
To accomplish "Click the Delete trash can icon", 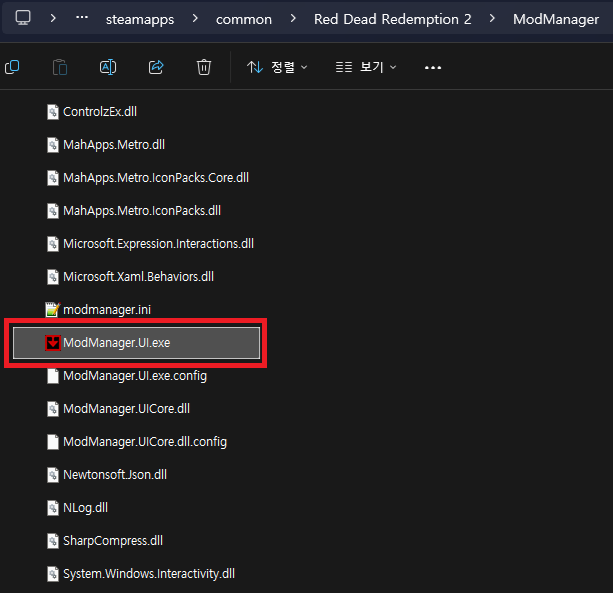I will [x=204, y=67].
